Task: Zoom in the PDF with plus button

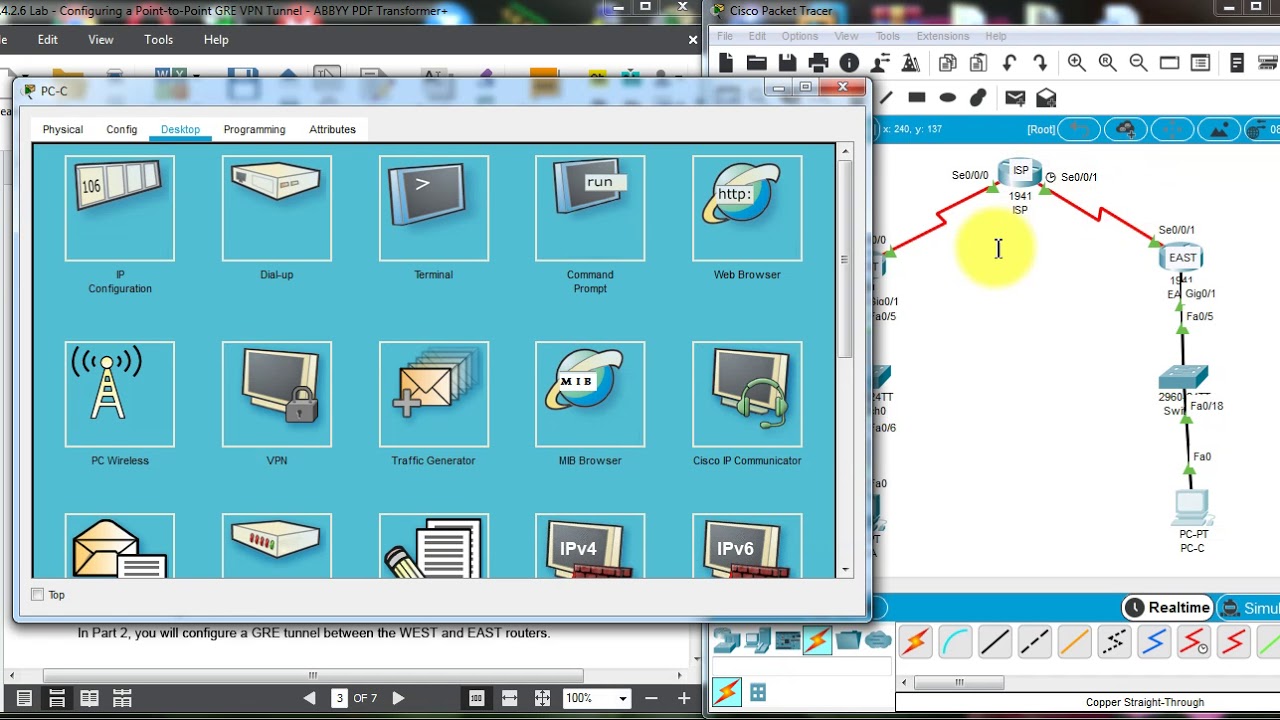Action: (x=684, y=698)
